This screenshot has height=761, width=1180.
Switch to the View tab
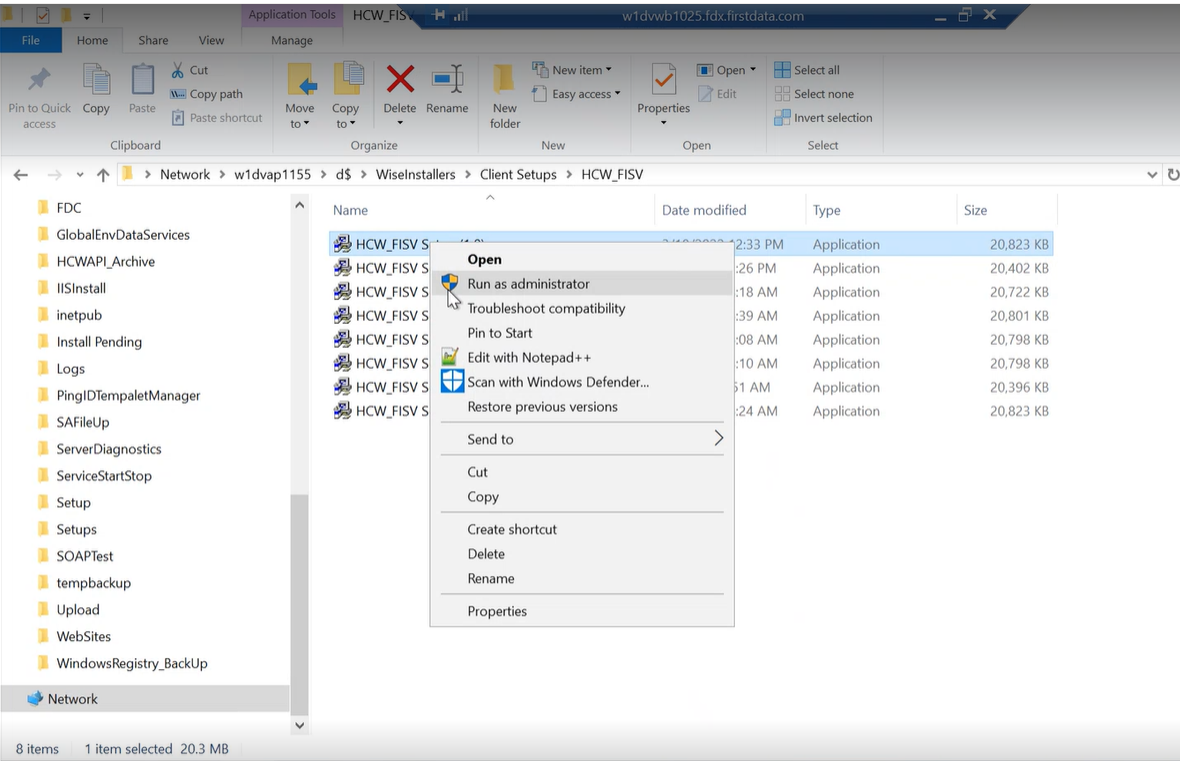click(211, 40)
